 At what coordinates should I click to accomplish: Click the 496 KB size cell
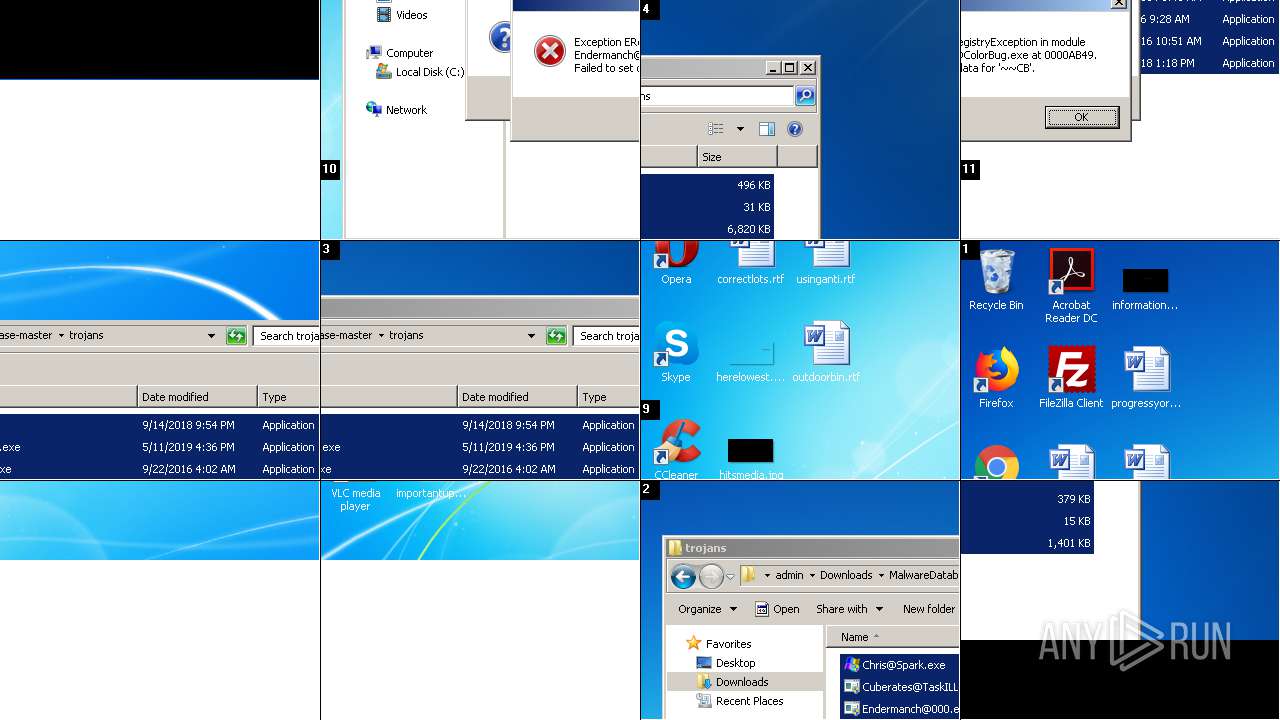pos(753,185)
